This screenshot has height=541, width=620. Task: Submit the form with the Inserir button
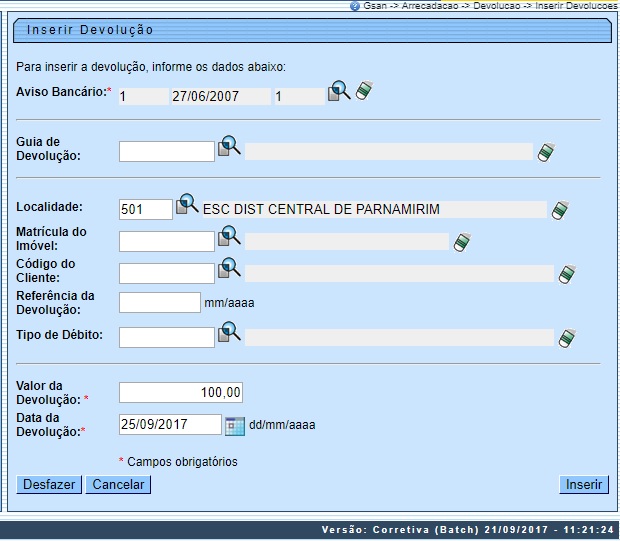click(584, 484)
